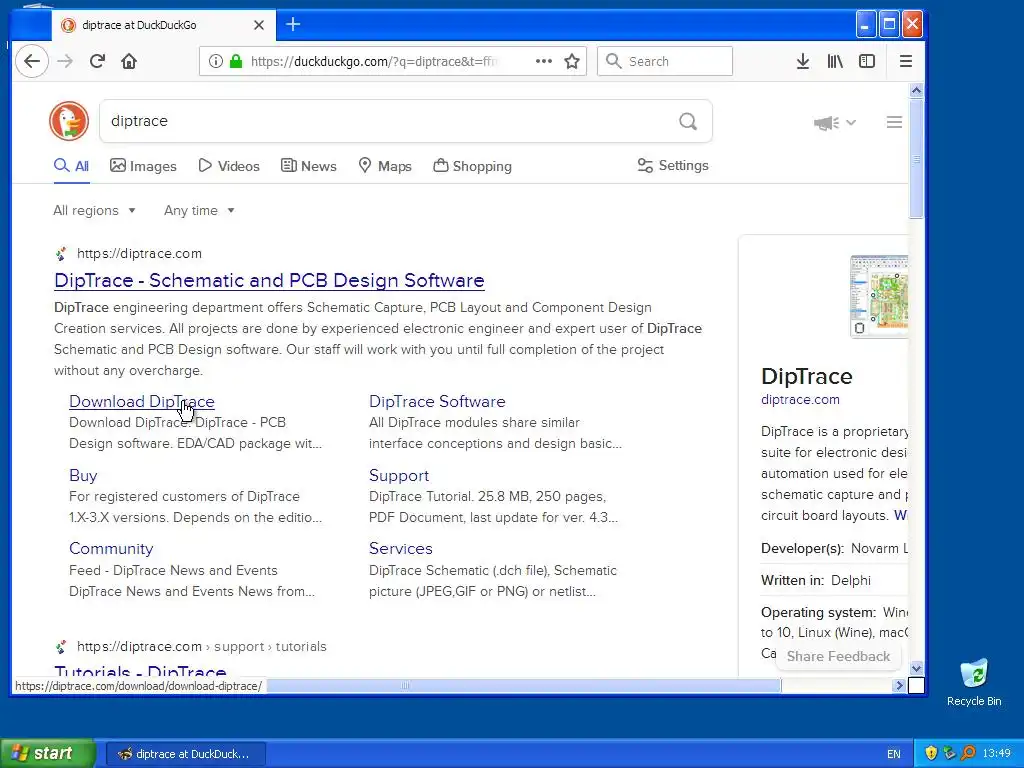
Task: Click the vertical scrollbar thumb
Action: pos(916,159)
